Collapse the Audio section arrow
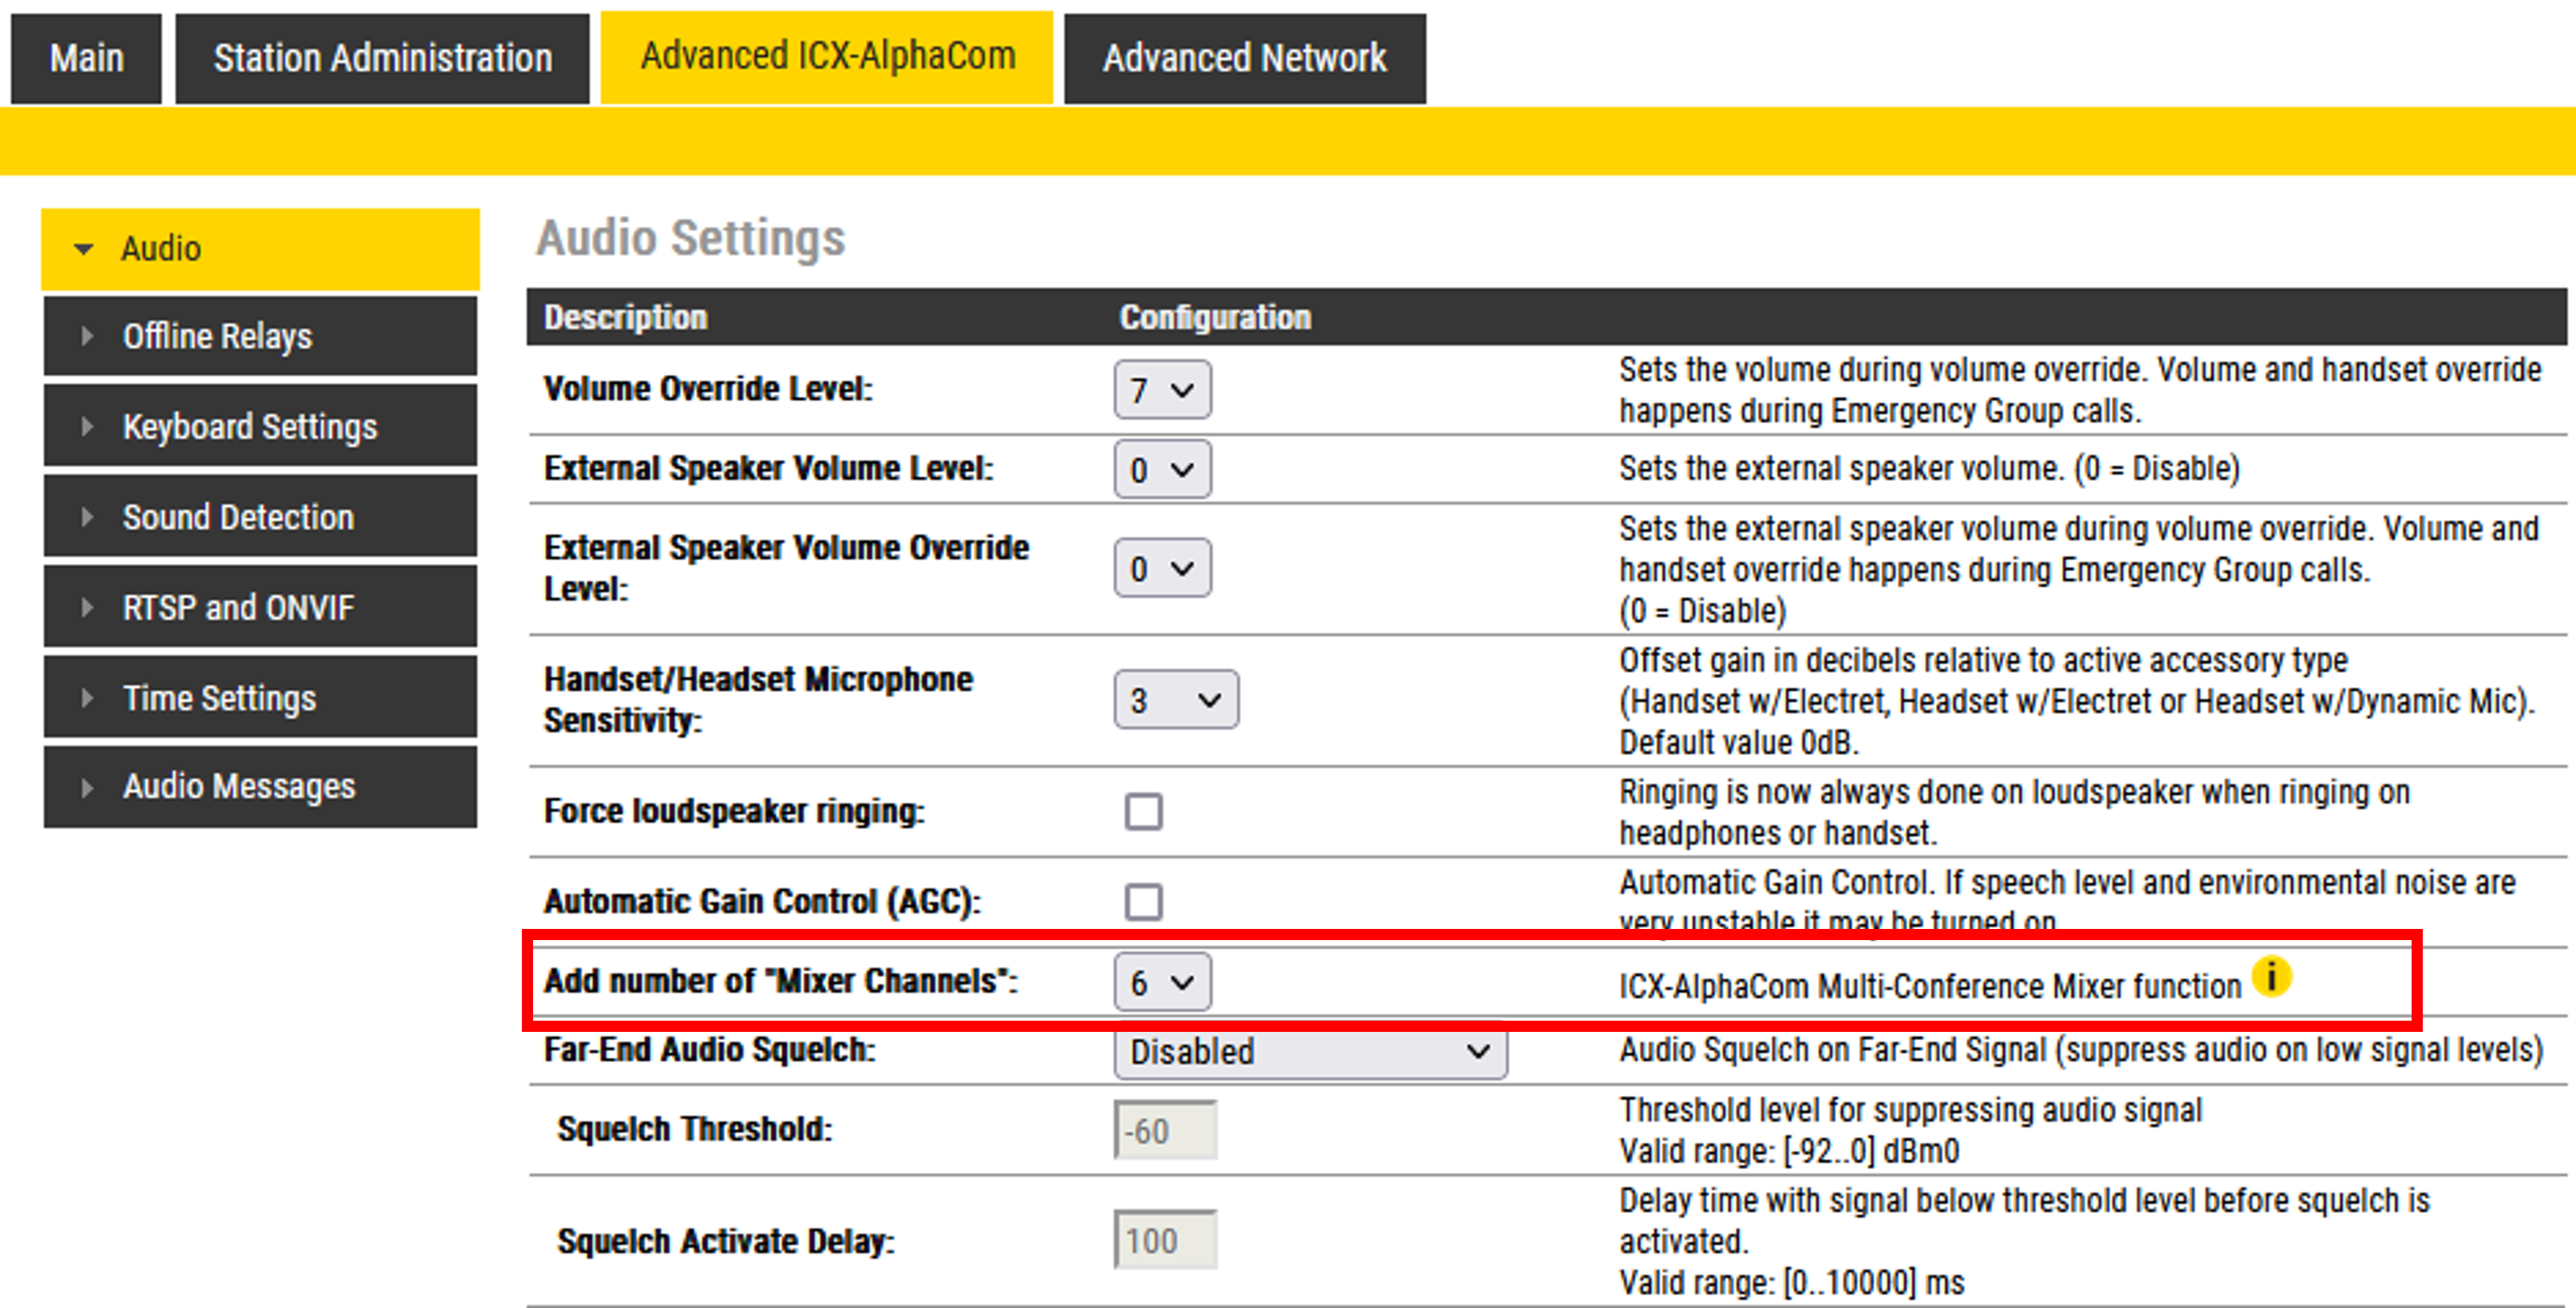Viewport: 2576px width, 1308px height. coord(84,249)
